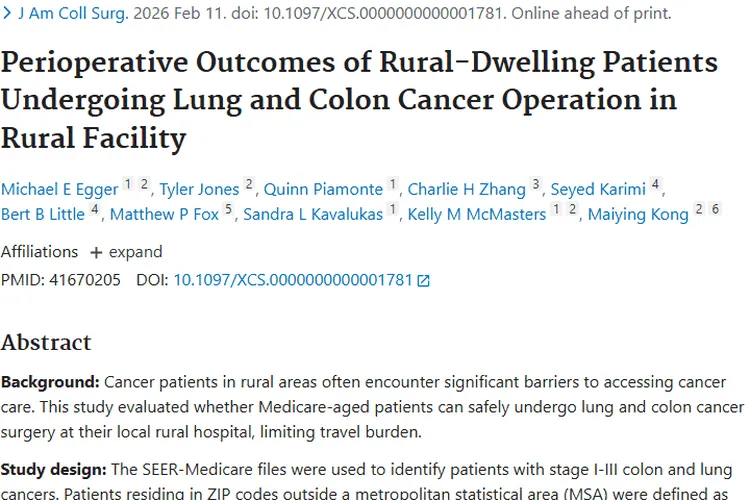Click affiliation superscript 3 after Charlie H Zhang

(536, 185)
